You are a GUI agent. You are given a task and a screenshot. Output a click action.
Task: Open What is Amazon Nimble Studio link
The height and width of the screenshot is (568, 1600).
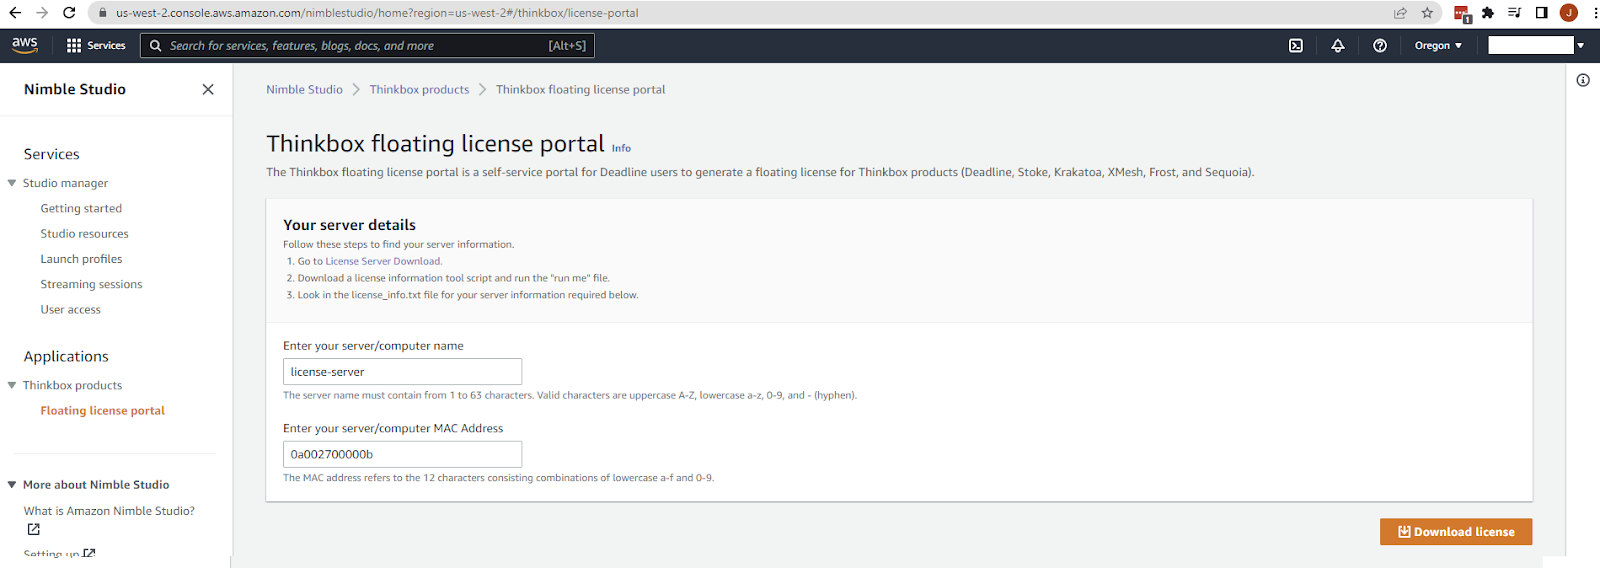tap(109, 511)
